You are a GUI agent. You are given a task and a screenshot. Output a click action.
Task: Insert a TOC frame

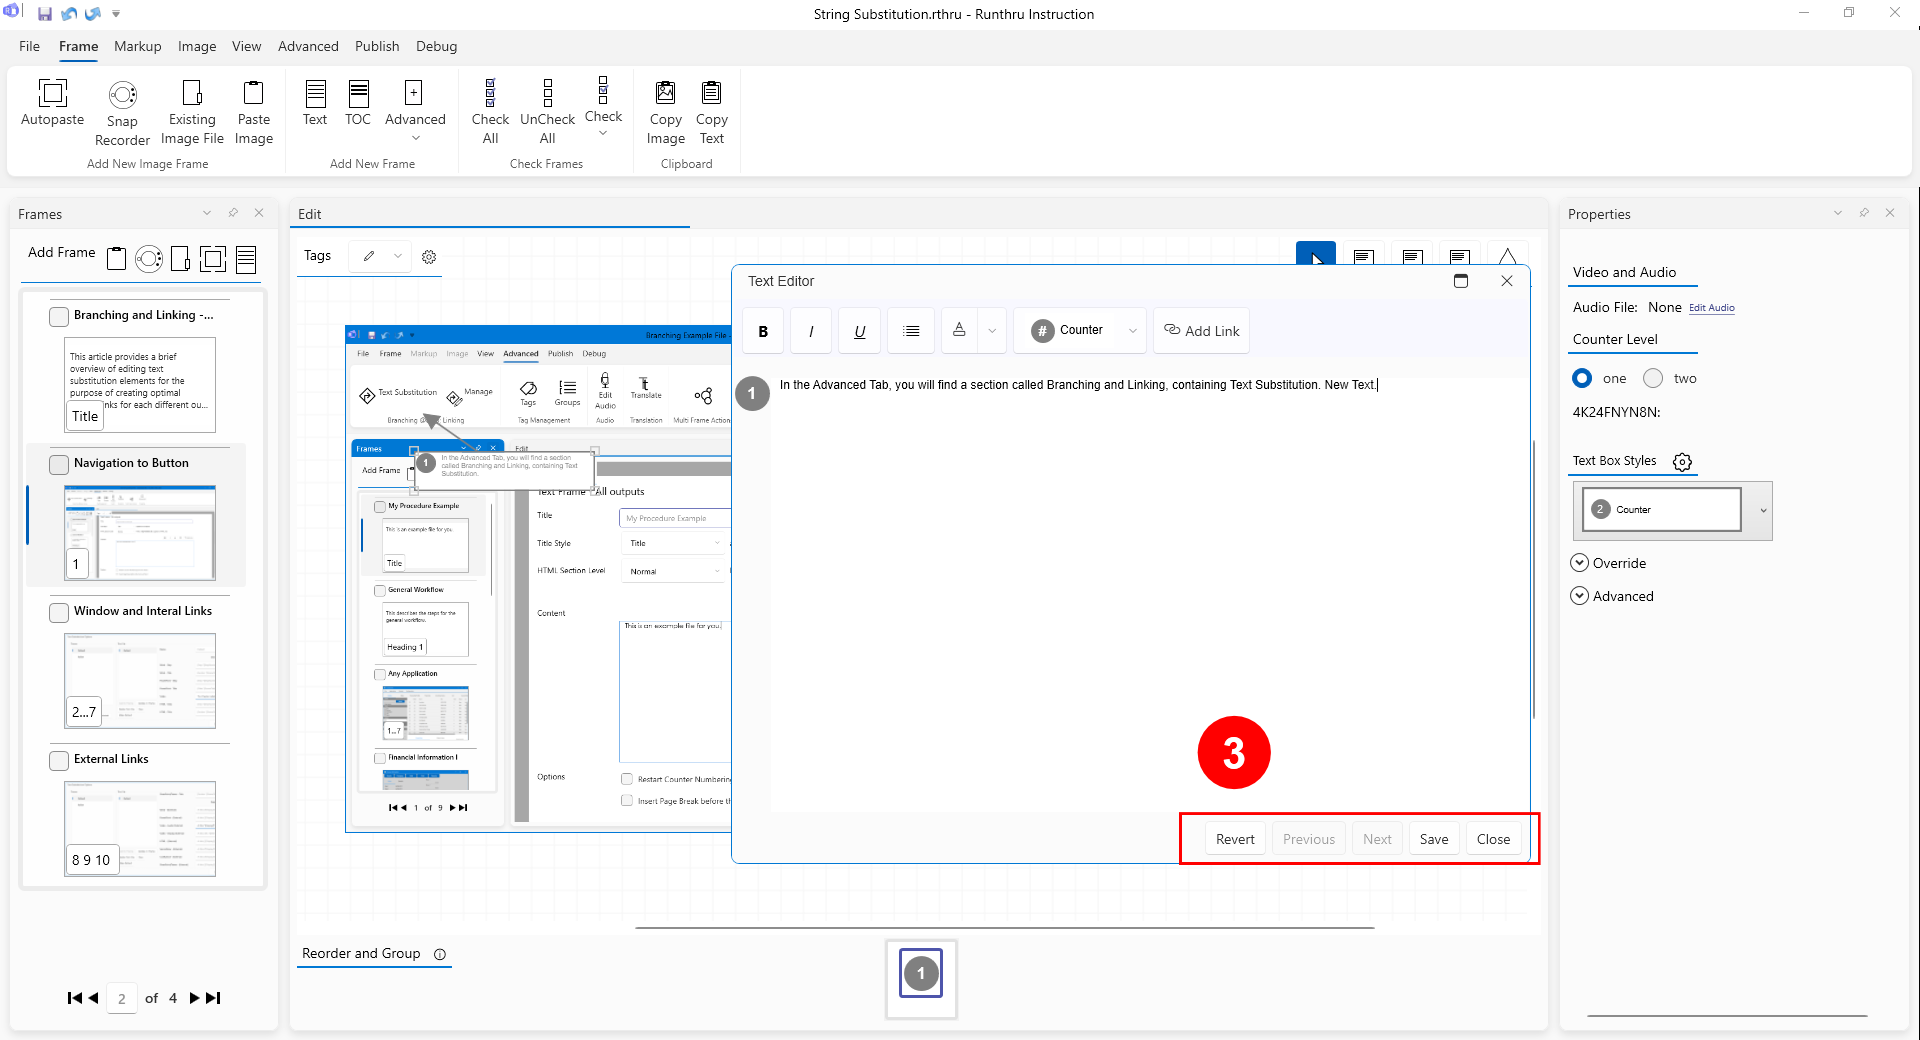pos(358,94)
